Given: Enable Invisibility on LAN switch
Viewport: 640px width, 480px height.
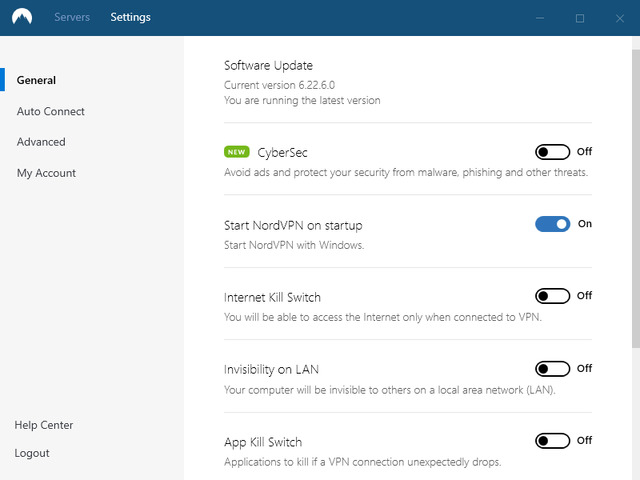Looking at the screenshot, I should pyautogui.click(x=552, y=369).
